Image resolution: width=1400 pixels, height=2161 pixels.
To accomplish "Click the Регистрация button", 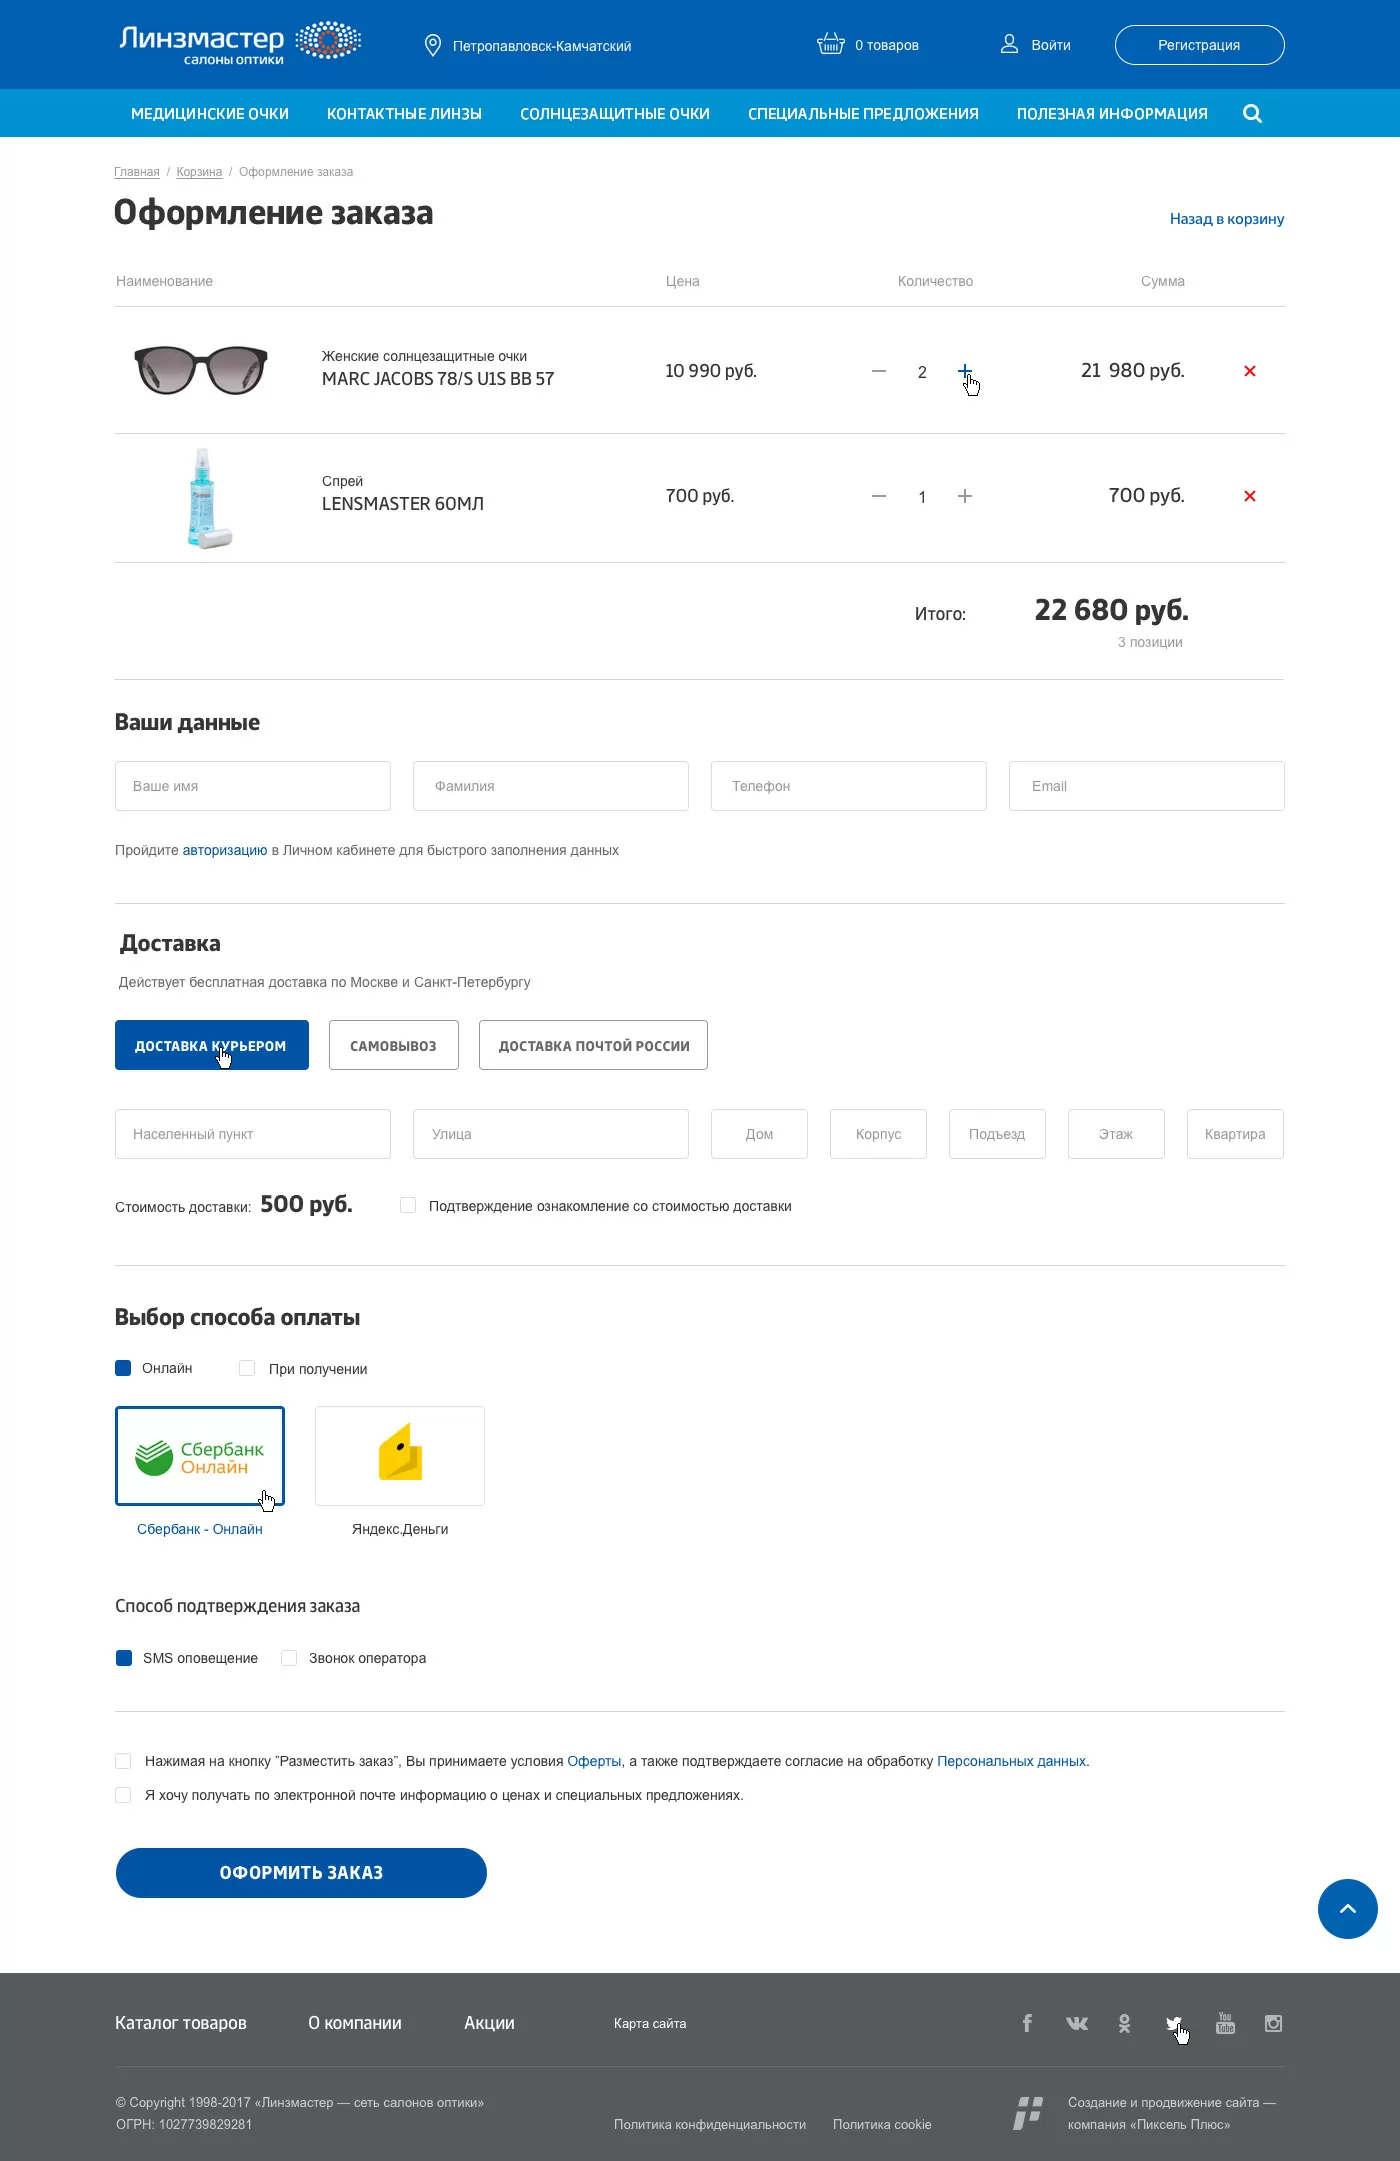I will [x=1200, y=45].
